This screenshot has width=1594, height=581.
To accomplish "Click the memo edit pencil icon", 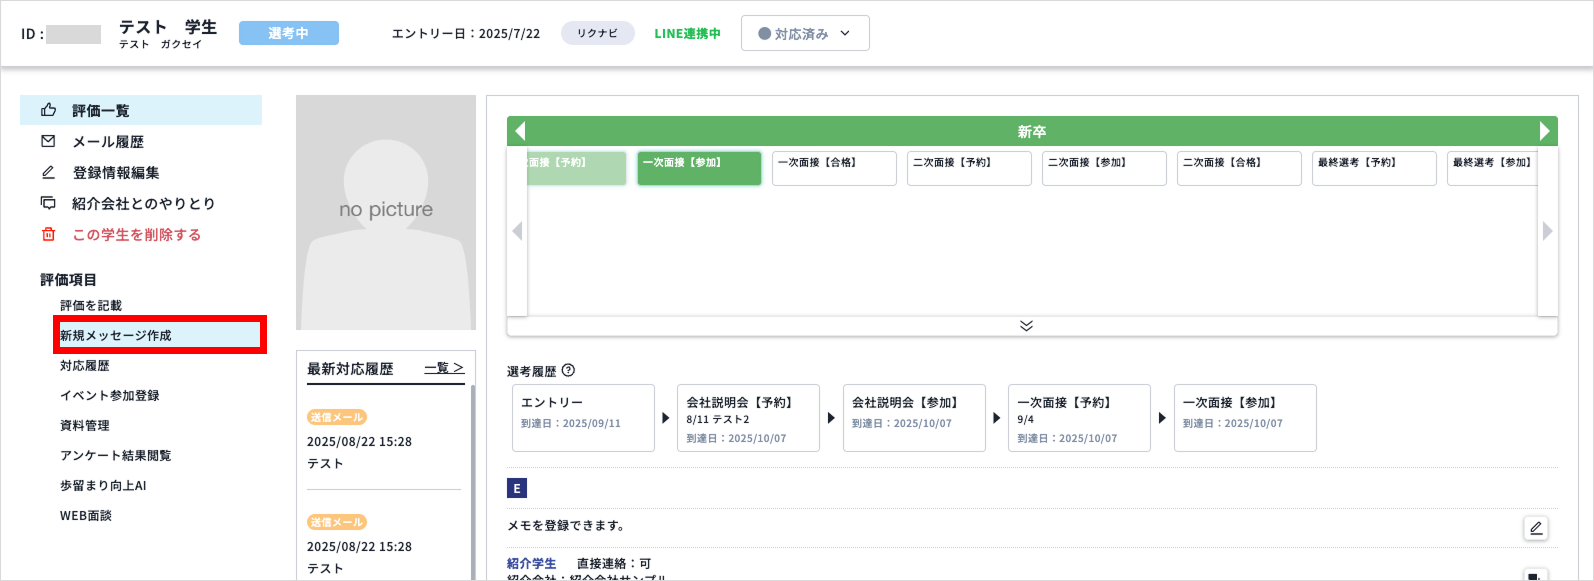I will (x=1535, y=528).
